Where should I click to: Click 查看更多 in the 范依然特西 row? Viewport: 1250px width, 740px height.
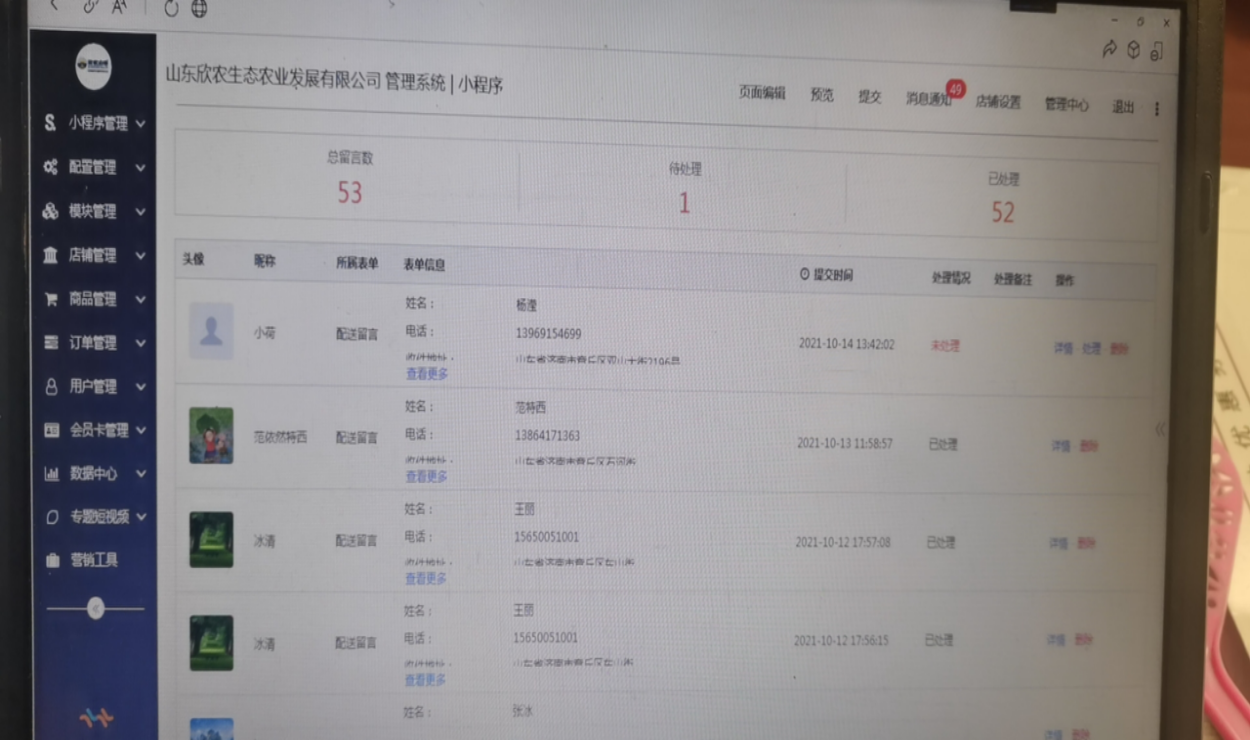pyautogui.click(x=427, y=477)
